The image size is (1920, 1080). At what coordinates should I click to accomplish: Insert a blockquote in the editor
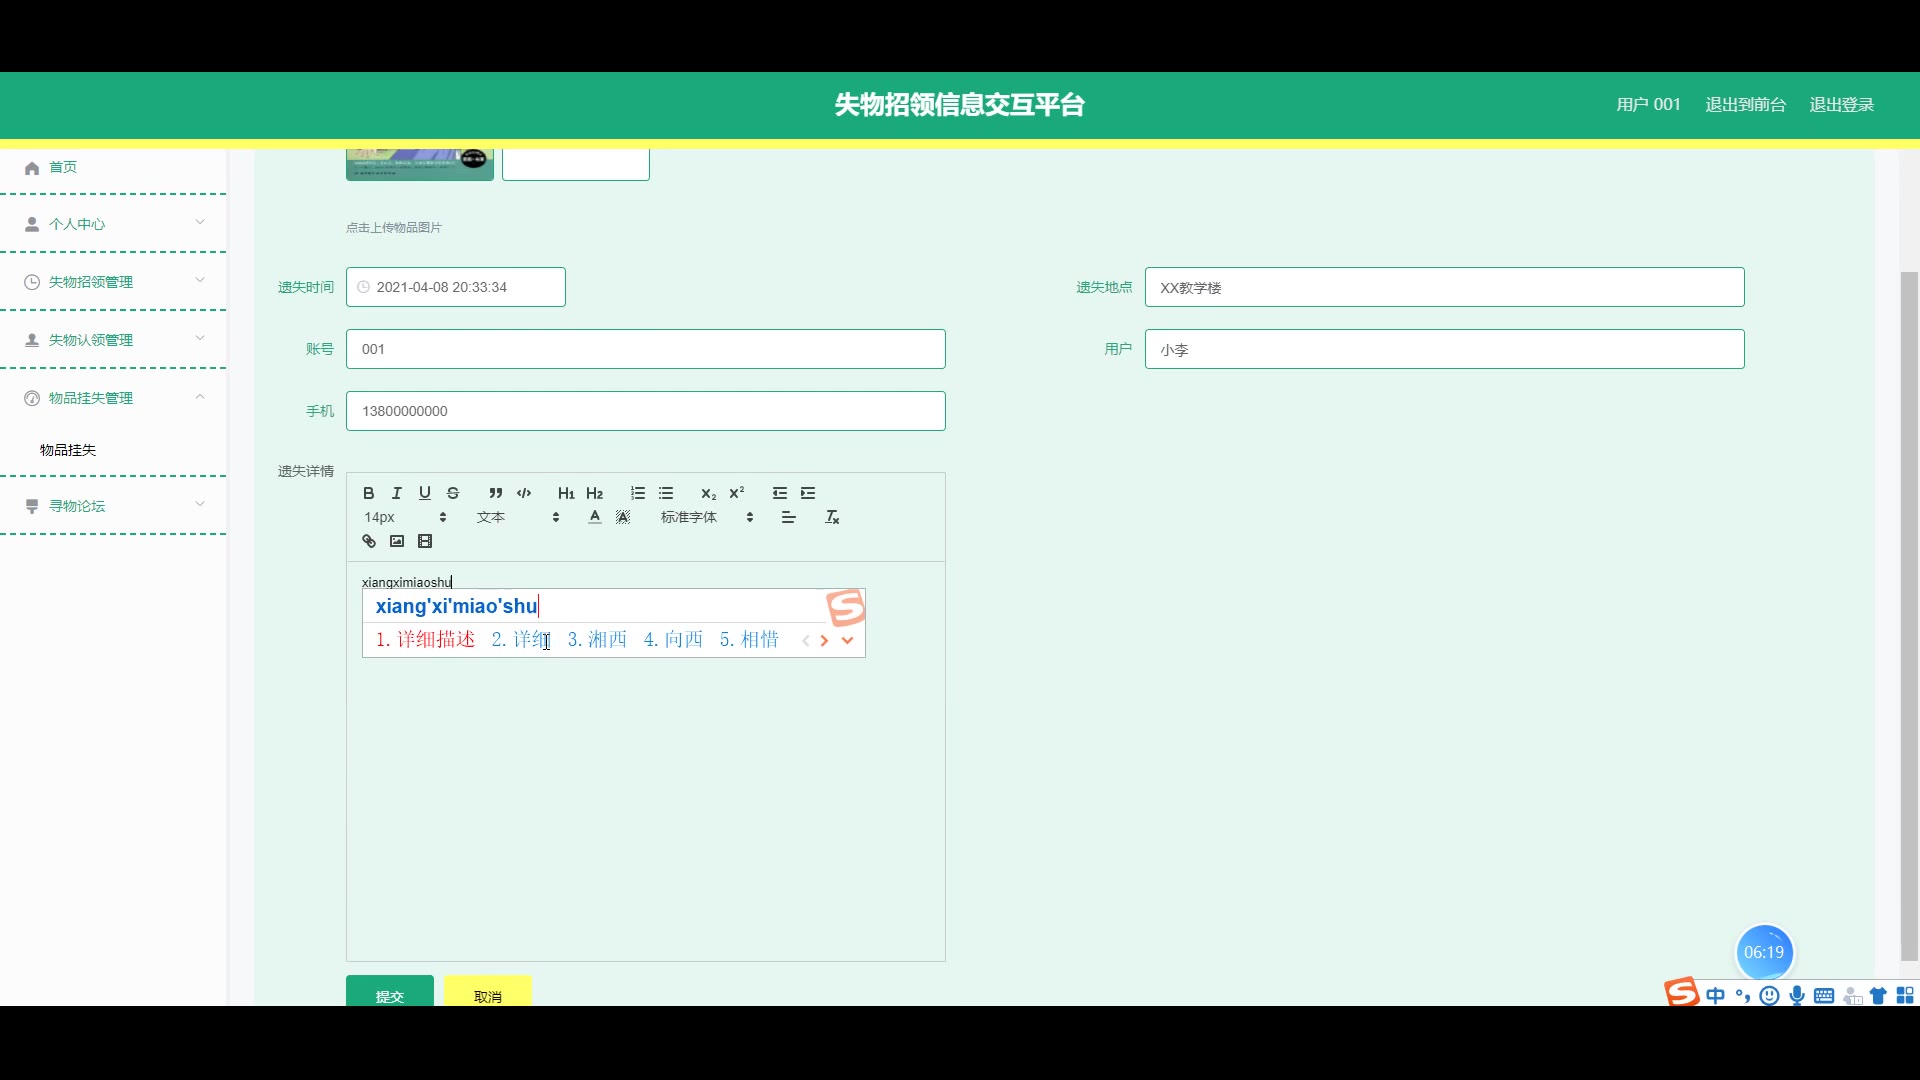495,493
